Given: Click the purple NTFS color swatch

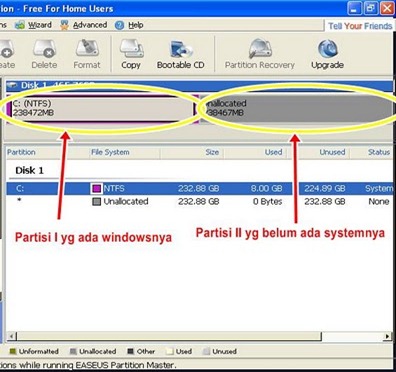Looking at the screenshot, I should click(97, 189).
